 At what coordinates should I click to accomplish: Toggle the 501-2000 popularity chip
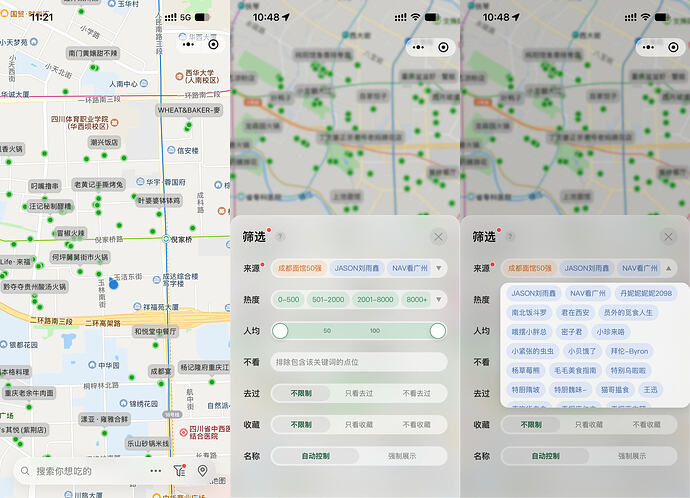tap(328, 300)
